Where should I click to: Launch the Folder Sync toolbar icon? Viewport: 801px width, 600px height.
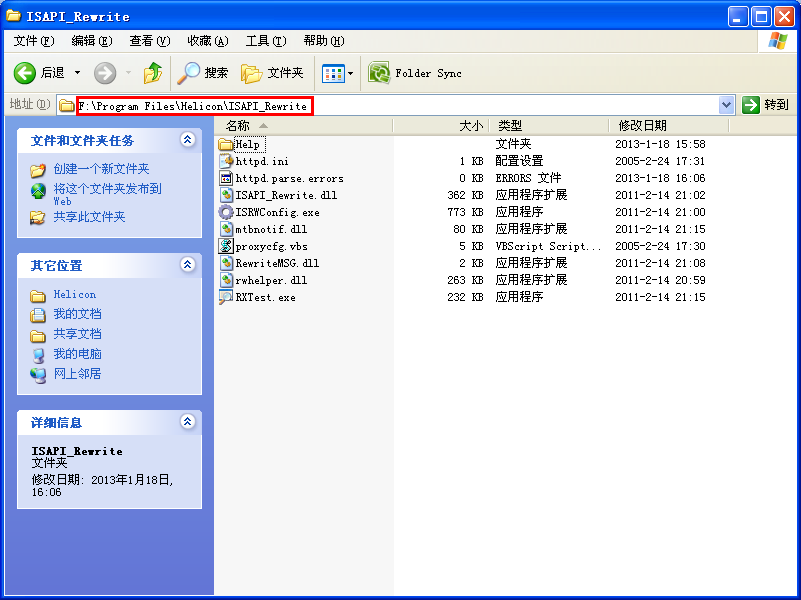click(379, 73)
